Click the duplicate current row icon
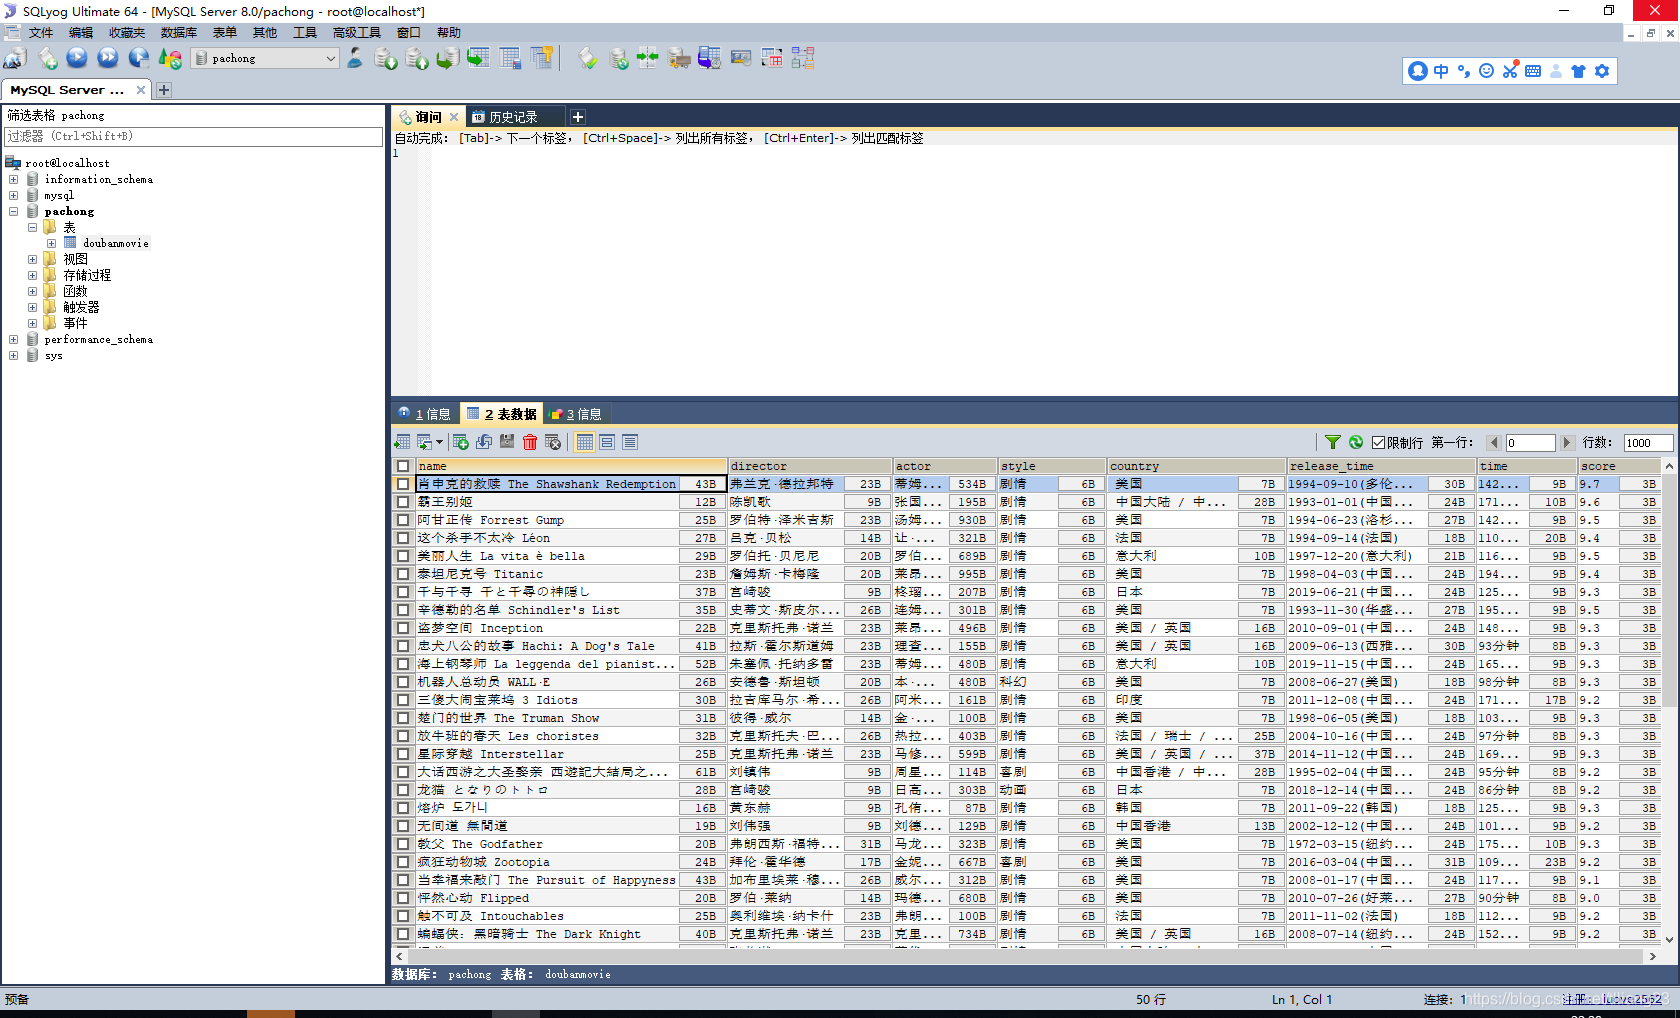Screen dimensions: 1680x1018 tap(484, 442)
